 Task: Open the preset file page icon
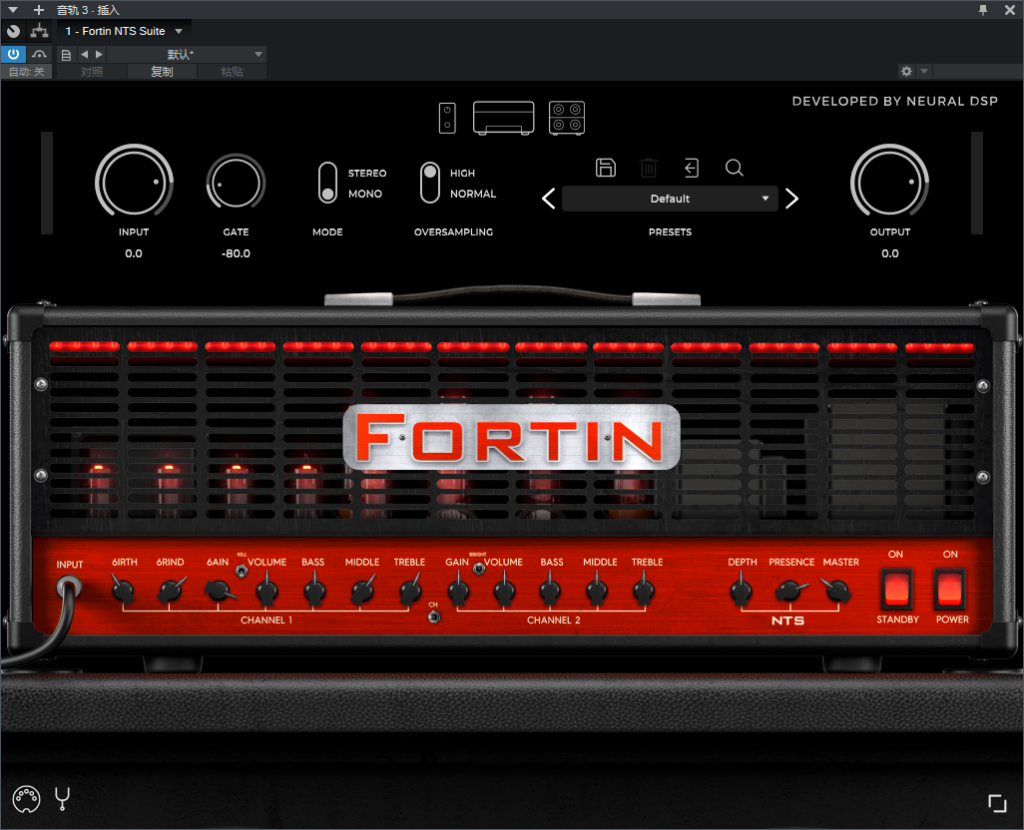[x=66, y=55]
